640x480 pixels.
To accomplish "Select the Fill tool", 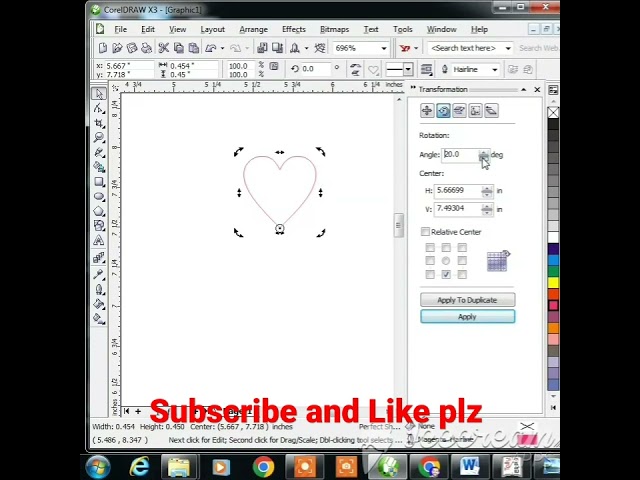I will click(x=99, y=304).
